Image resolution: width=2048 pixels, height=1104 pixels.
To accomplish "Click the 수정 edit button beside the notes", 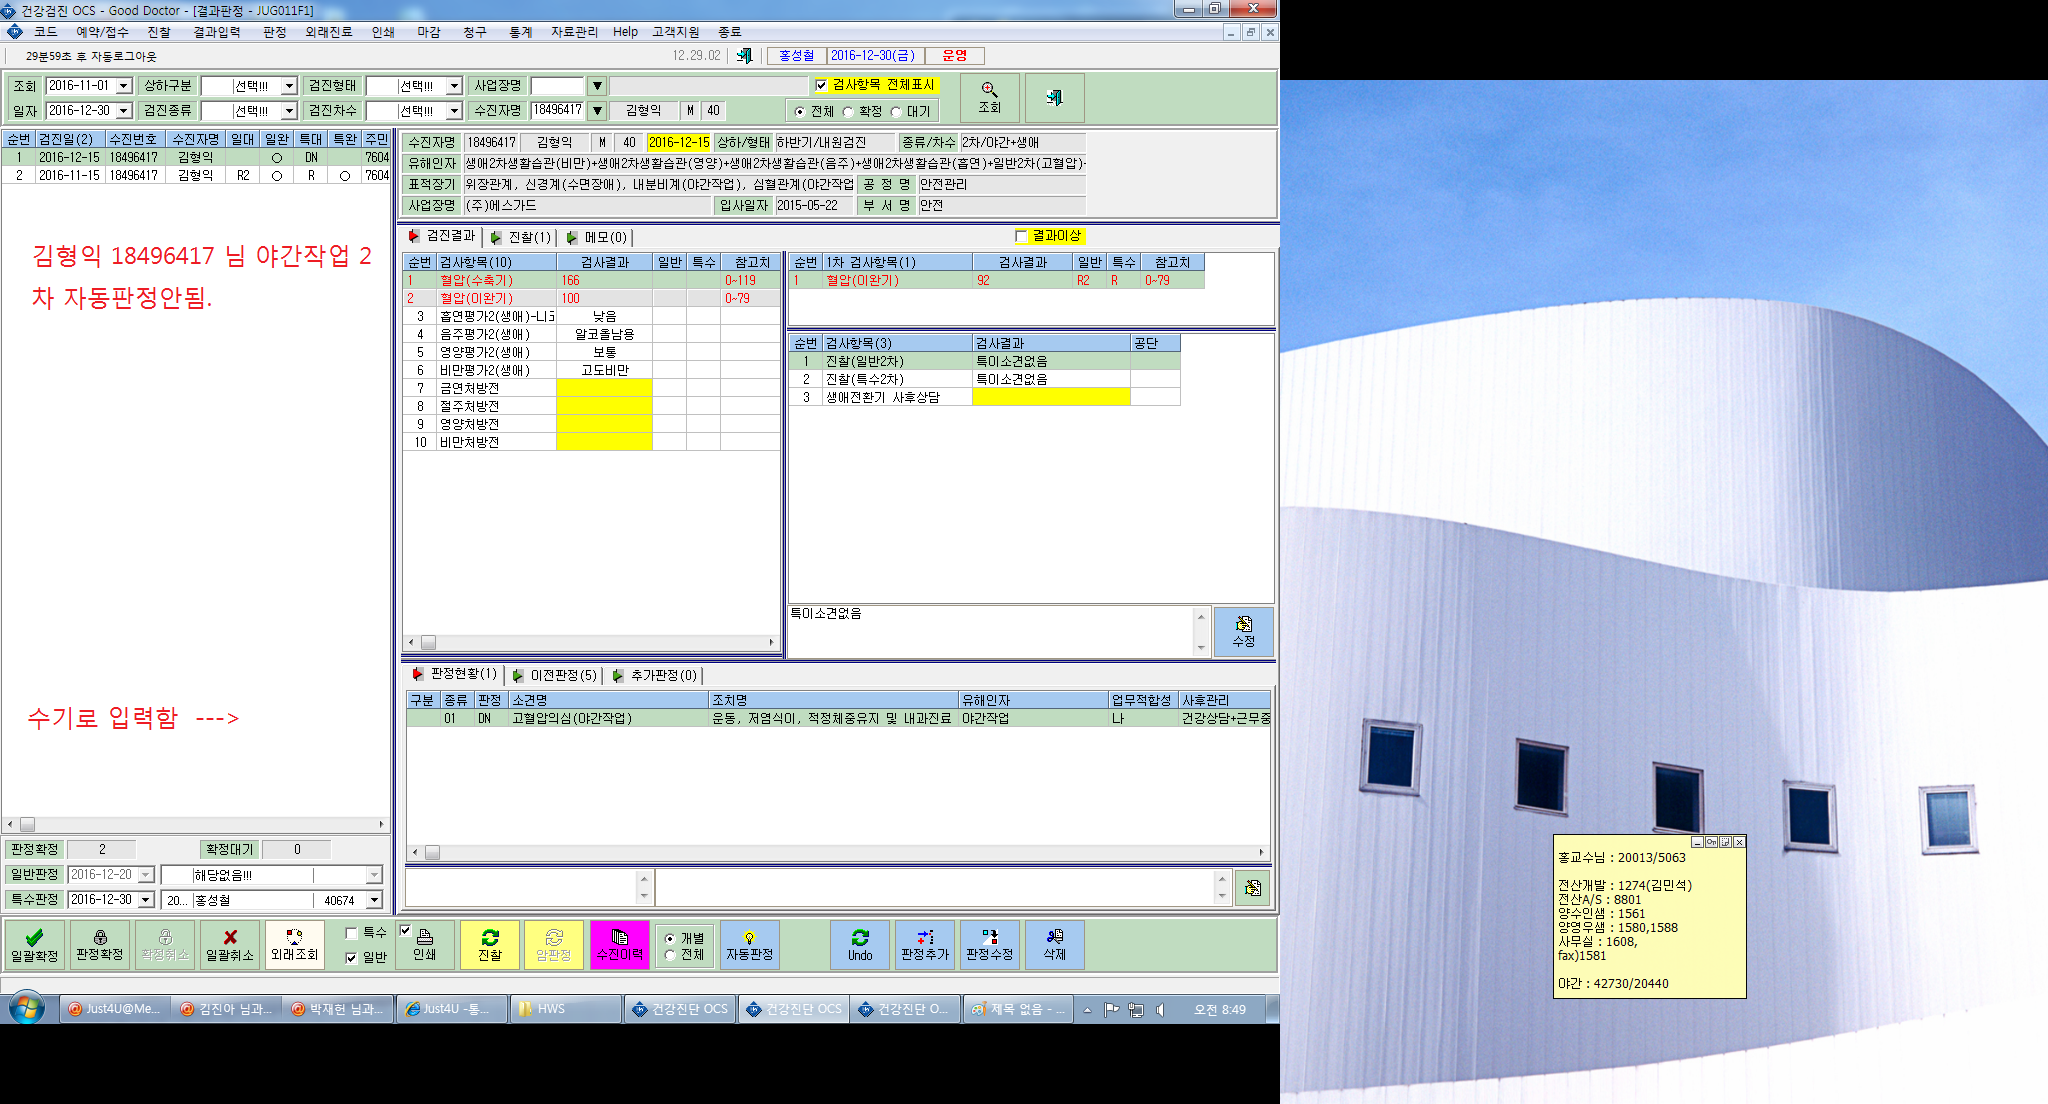I will coord(1244,632).
